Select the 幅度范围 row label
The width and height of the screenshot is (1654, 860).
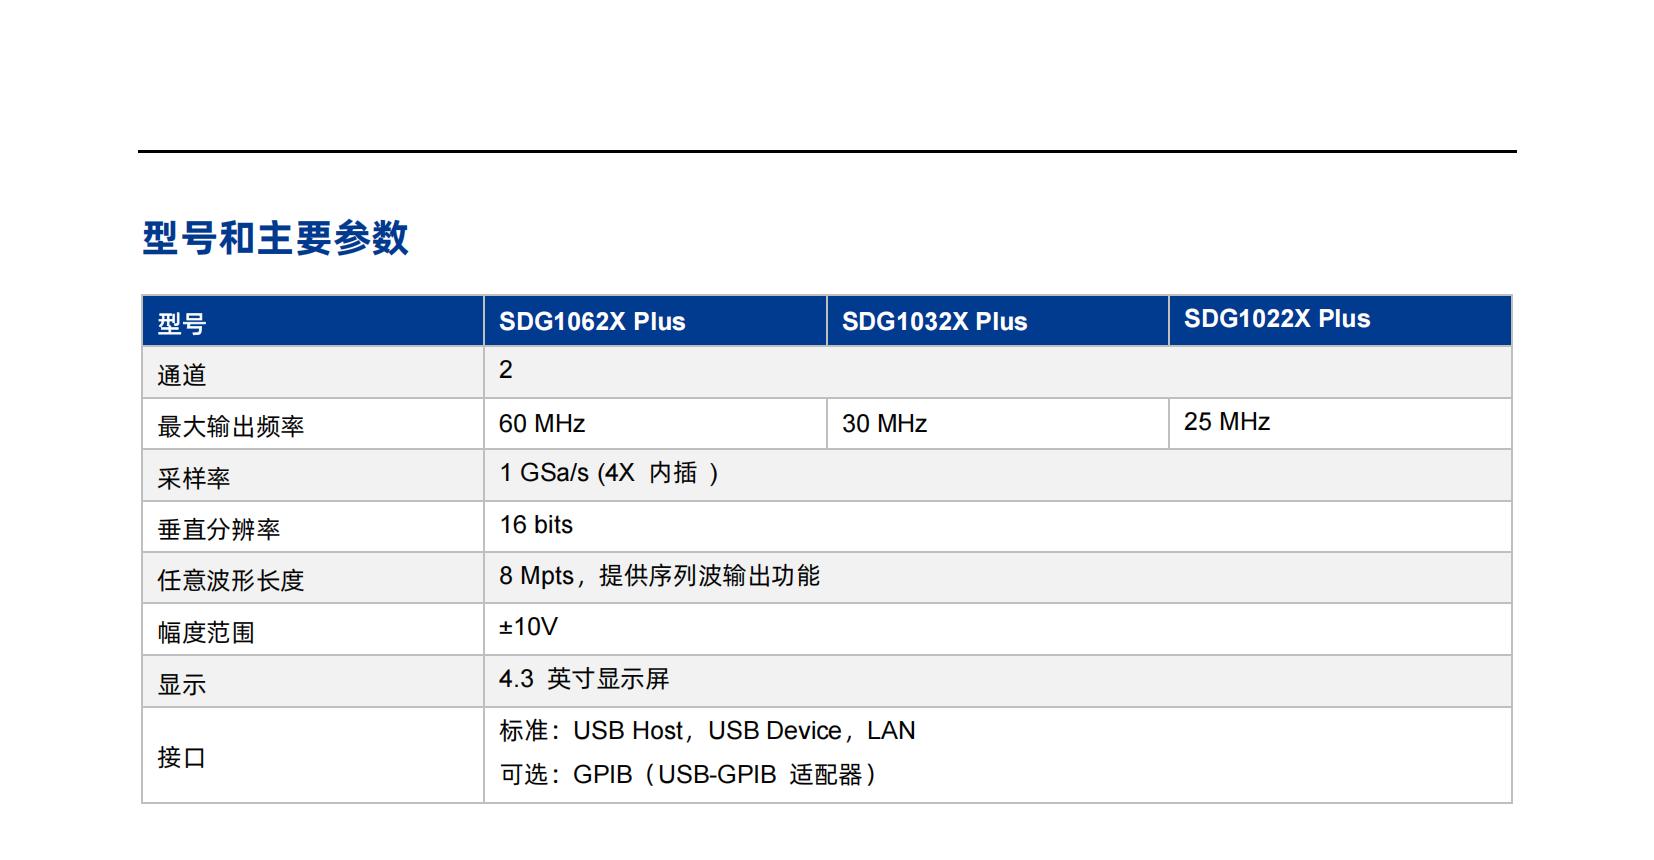click(x=206, y=633)
